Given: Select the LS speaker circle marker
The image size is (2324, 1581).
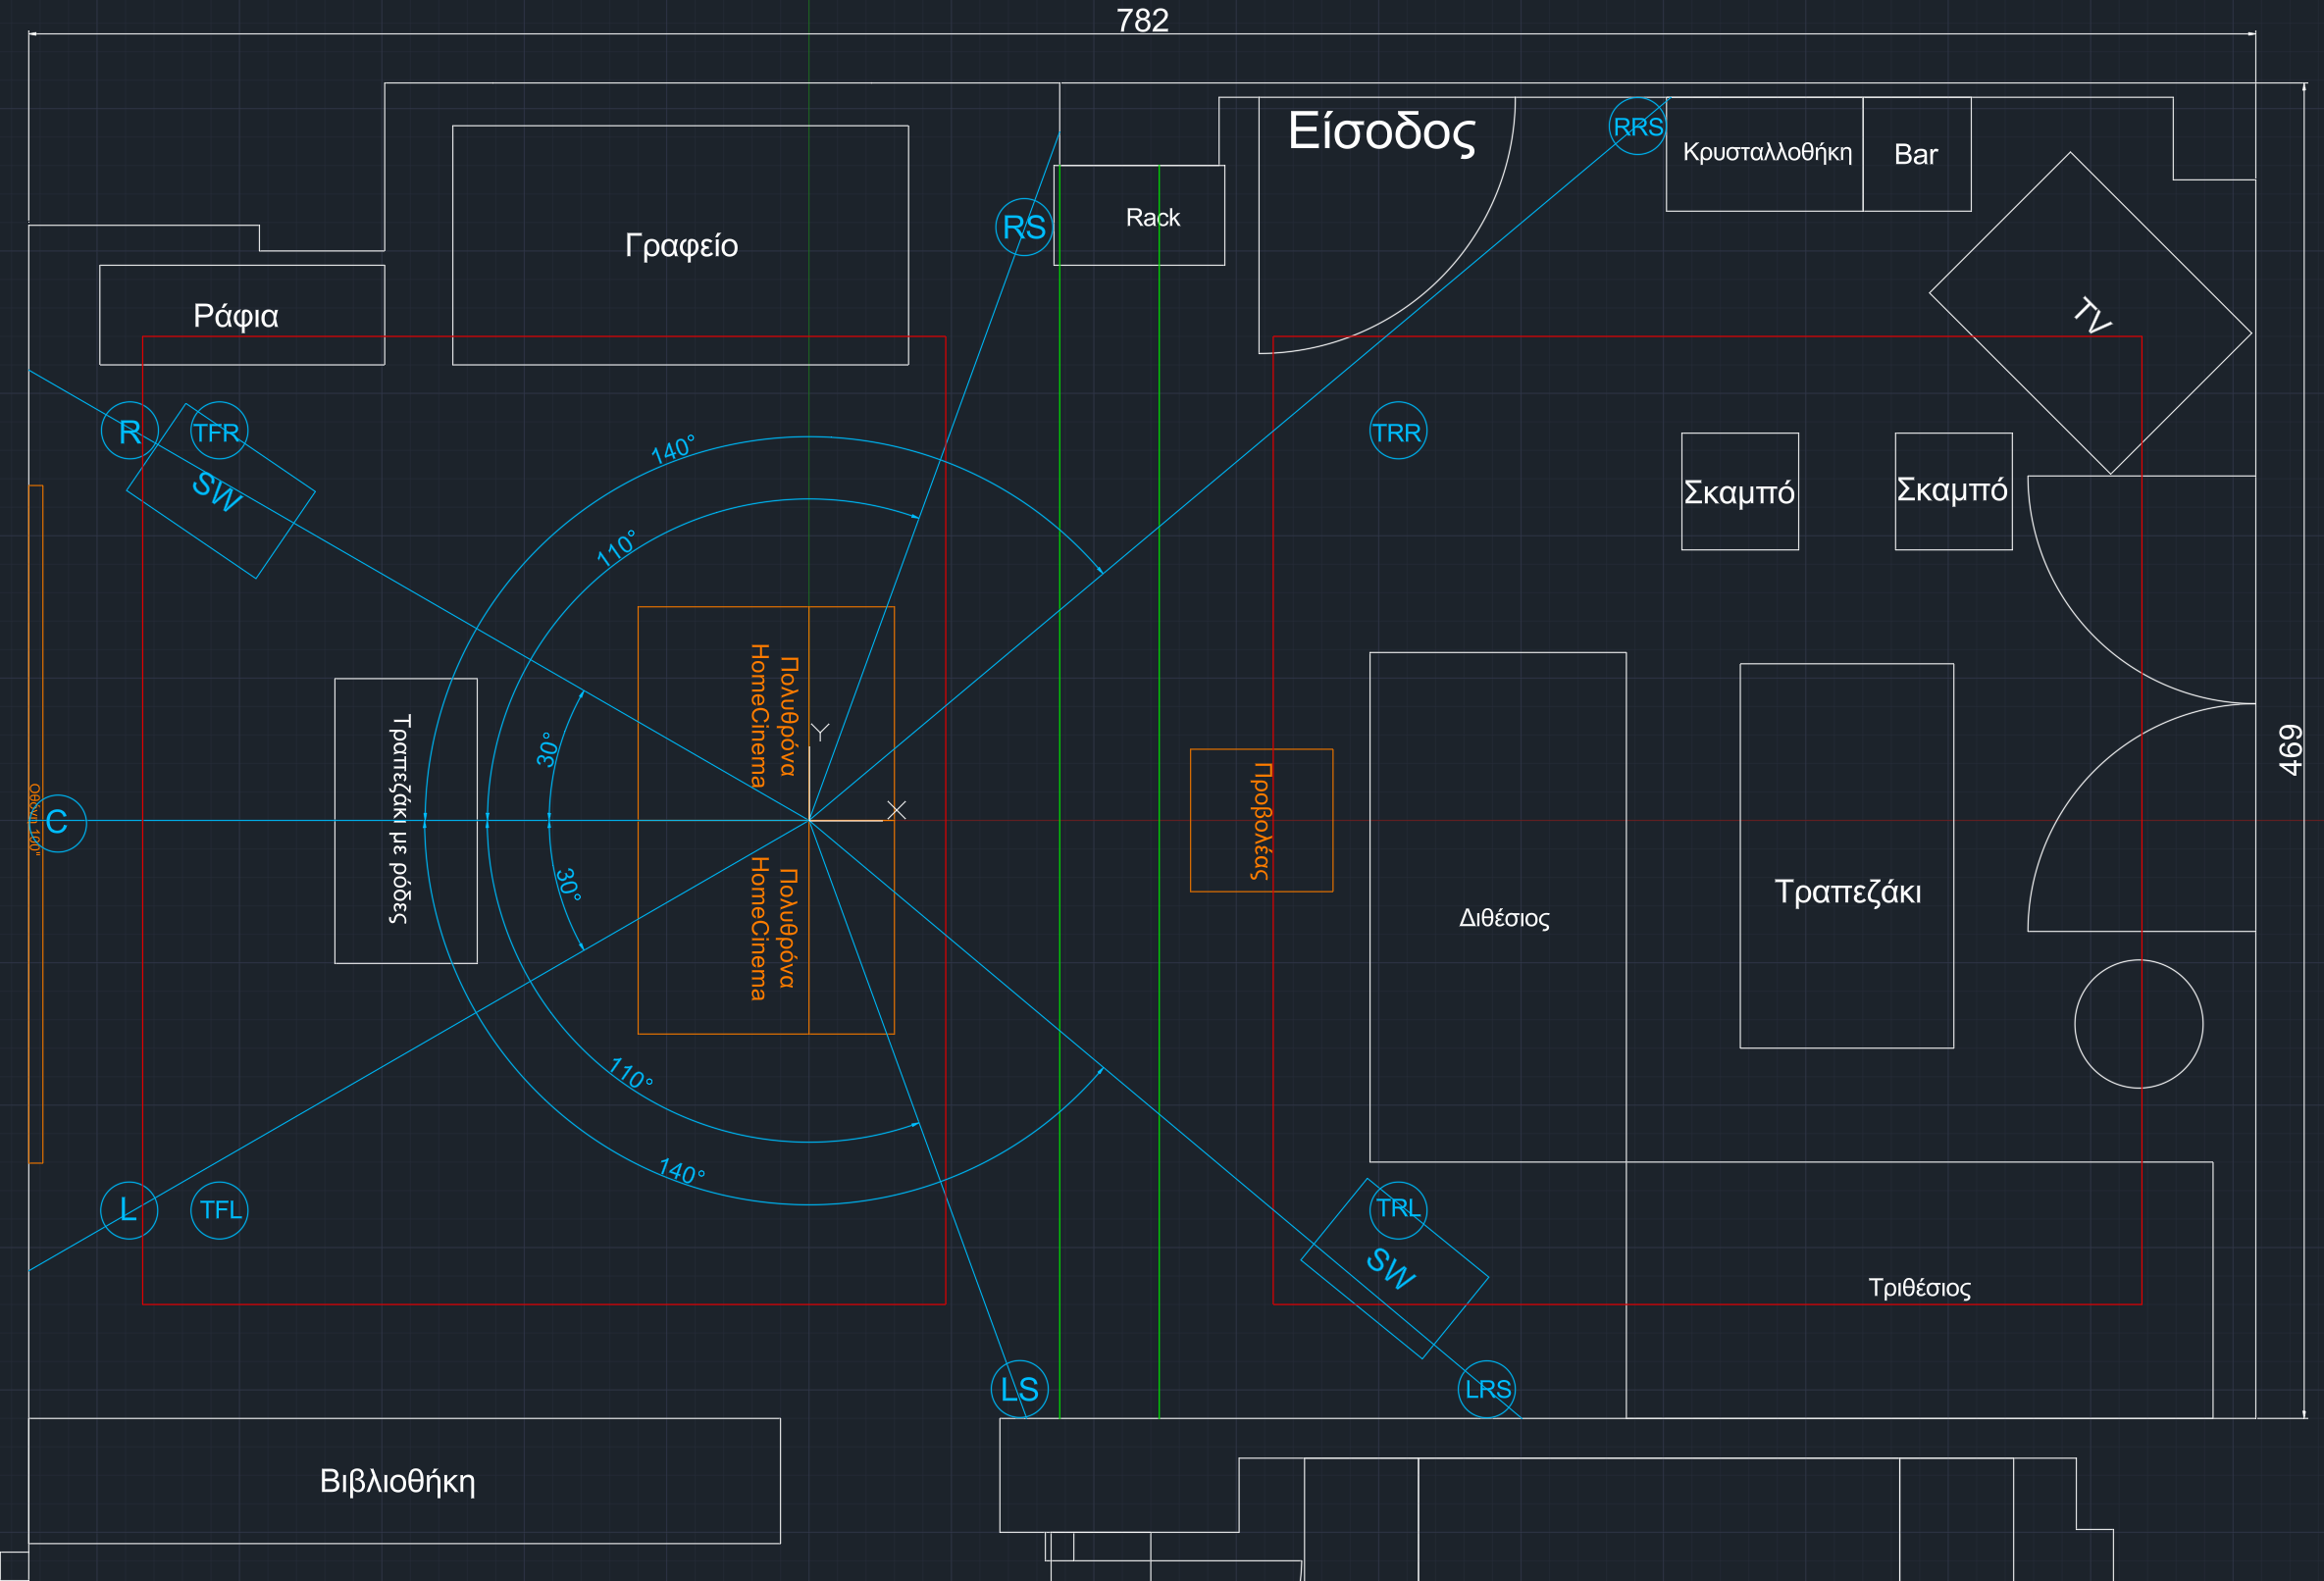Looking at the screenshot, I should [x=1019, y=1388].
